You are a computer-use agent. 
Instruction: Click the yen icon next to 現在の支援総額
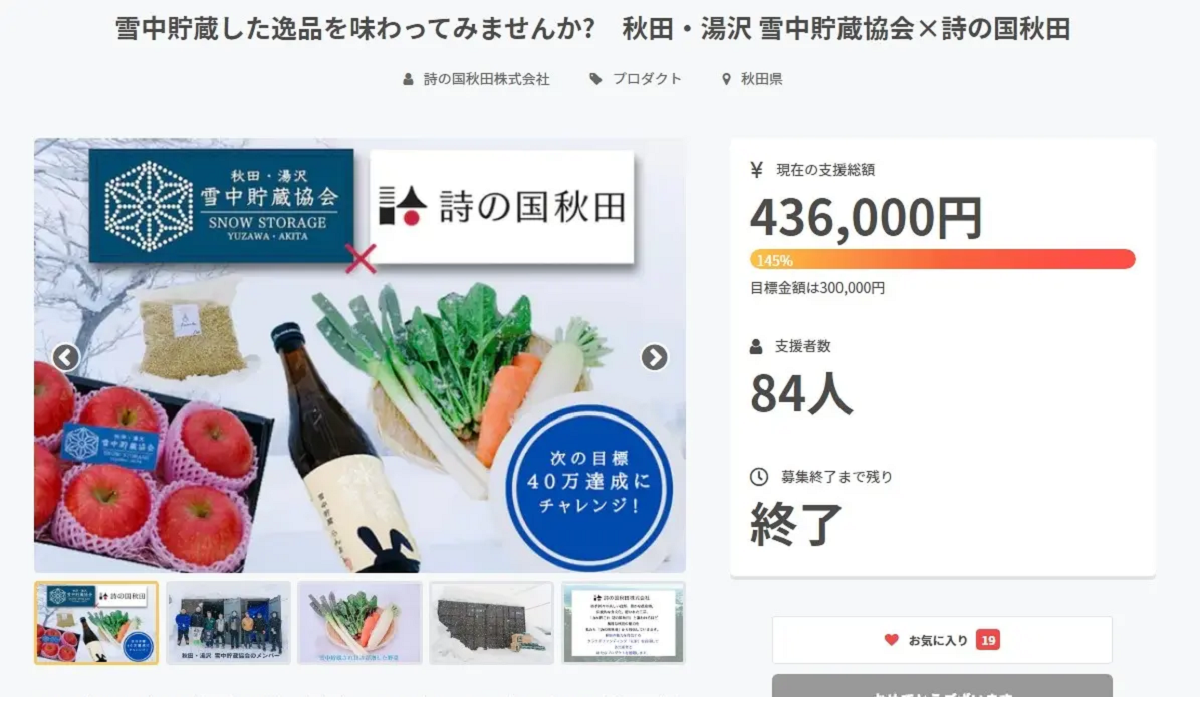pyautogui.click(x=757, y=170)
